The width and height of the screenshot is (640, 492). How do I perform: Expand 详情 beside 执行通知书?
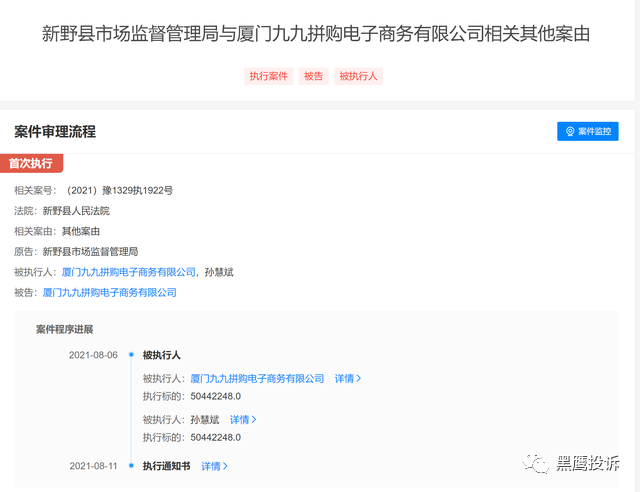pyautogui.click(x=215, y=466)
